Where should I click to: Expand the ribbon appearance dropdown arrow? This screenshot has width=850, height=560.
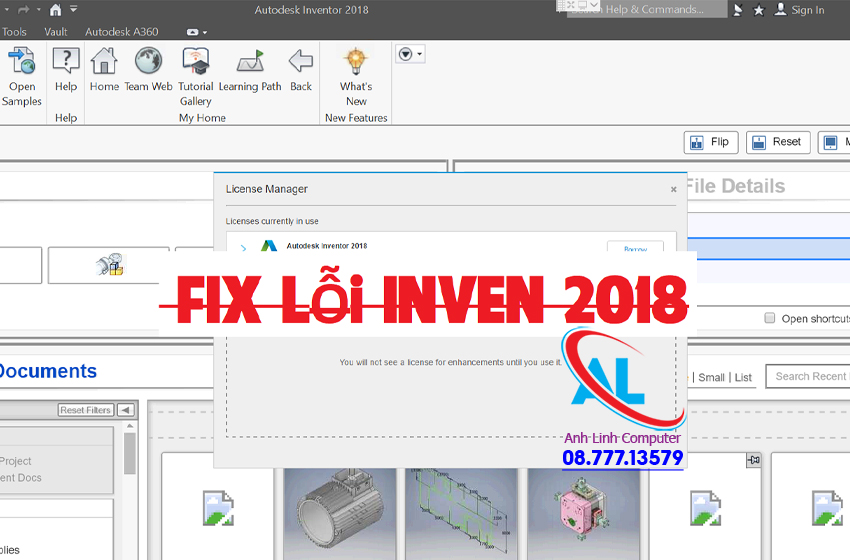410,54
